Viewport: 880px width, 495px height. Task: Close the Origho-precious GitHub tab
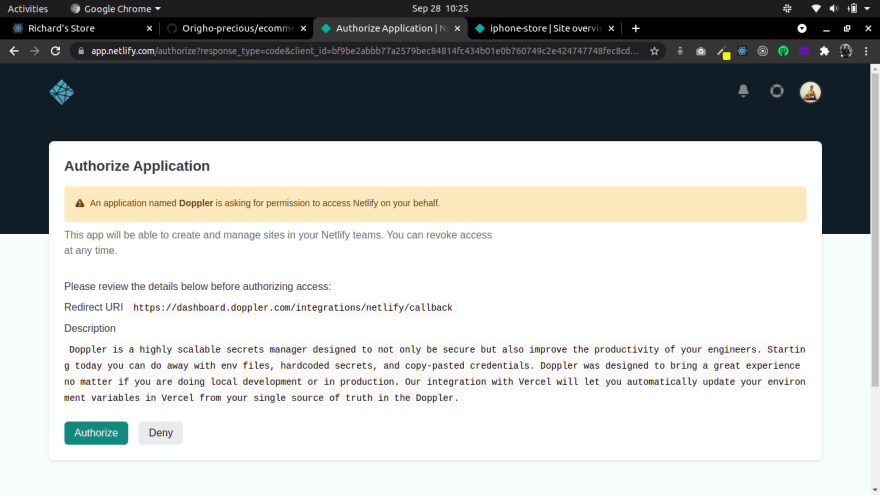click(304, 28)
